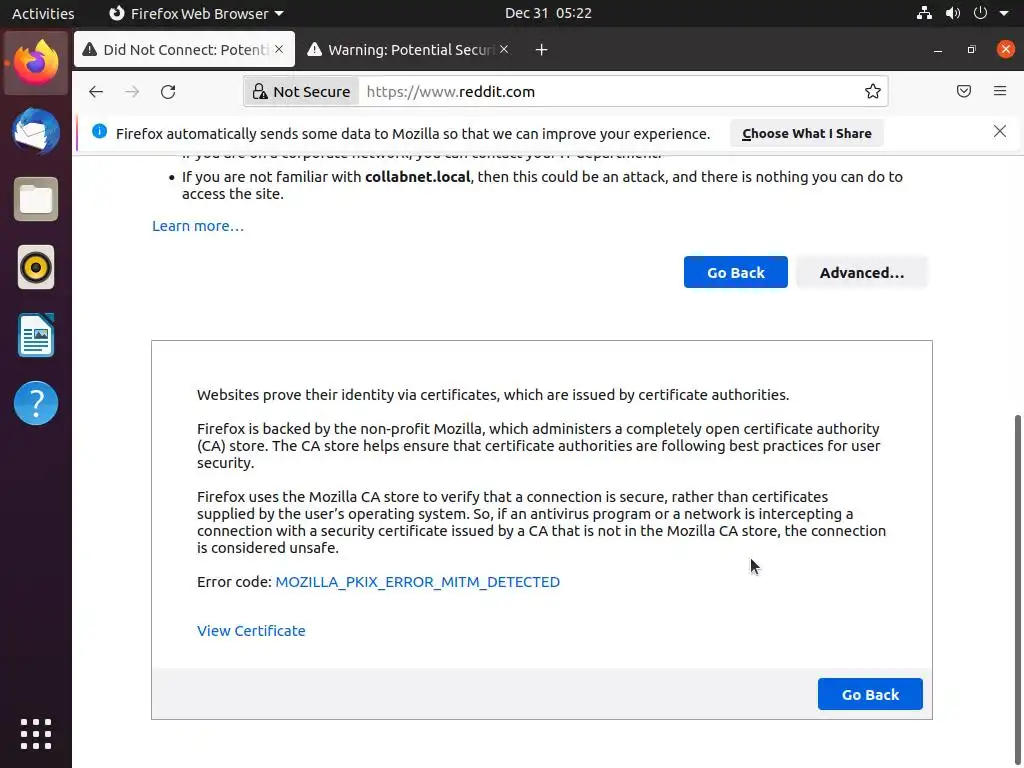Close the Firefox window

(1006, 50)
